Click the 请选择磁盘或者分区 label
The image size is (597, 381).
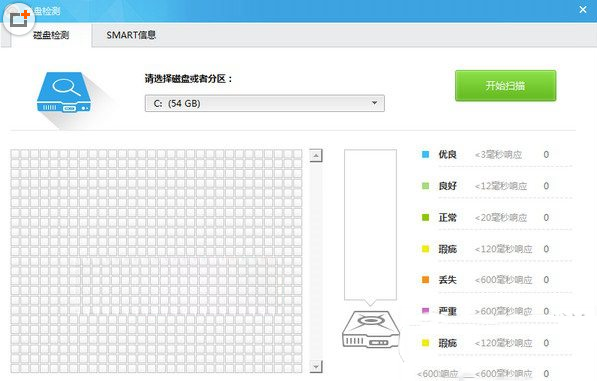coord(188,79)
